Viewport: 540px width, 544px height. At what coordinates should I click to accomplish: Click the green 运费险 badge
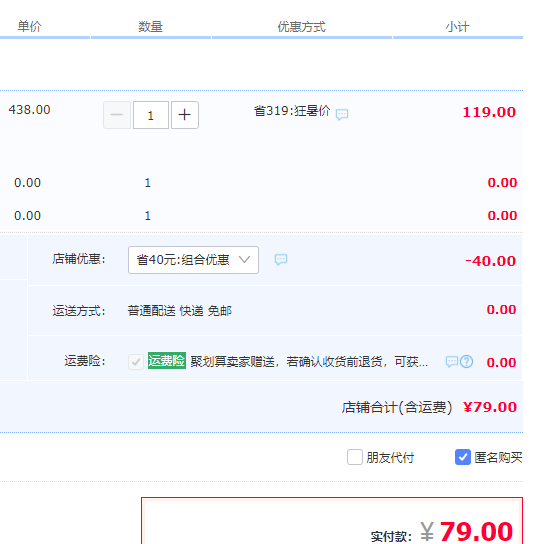[167, 360]
